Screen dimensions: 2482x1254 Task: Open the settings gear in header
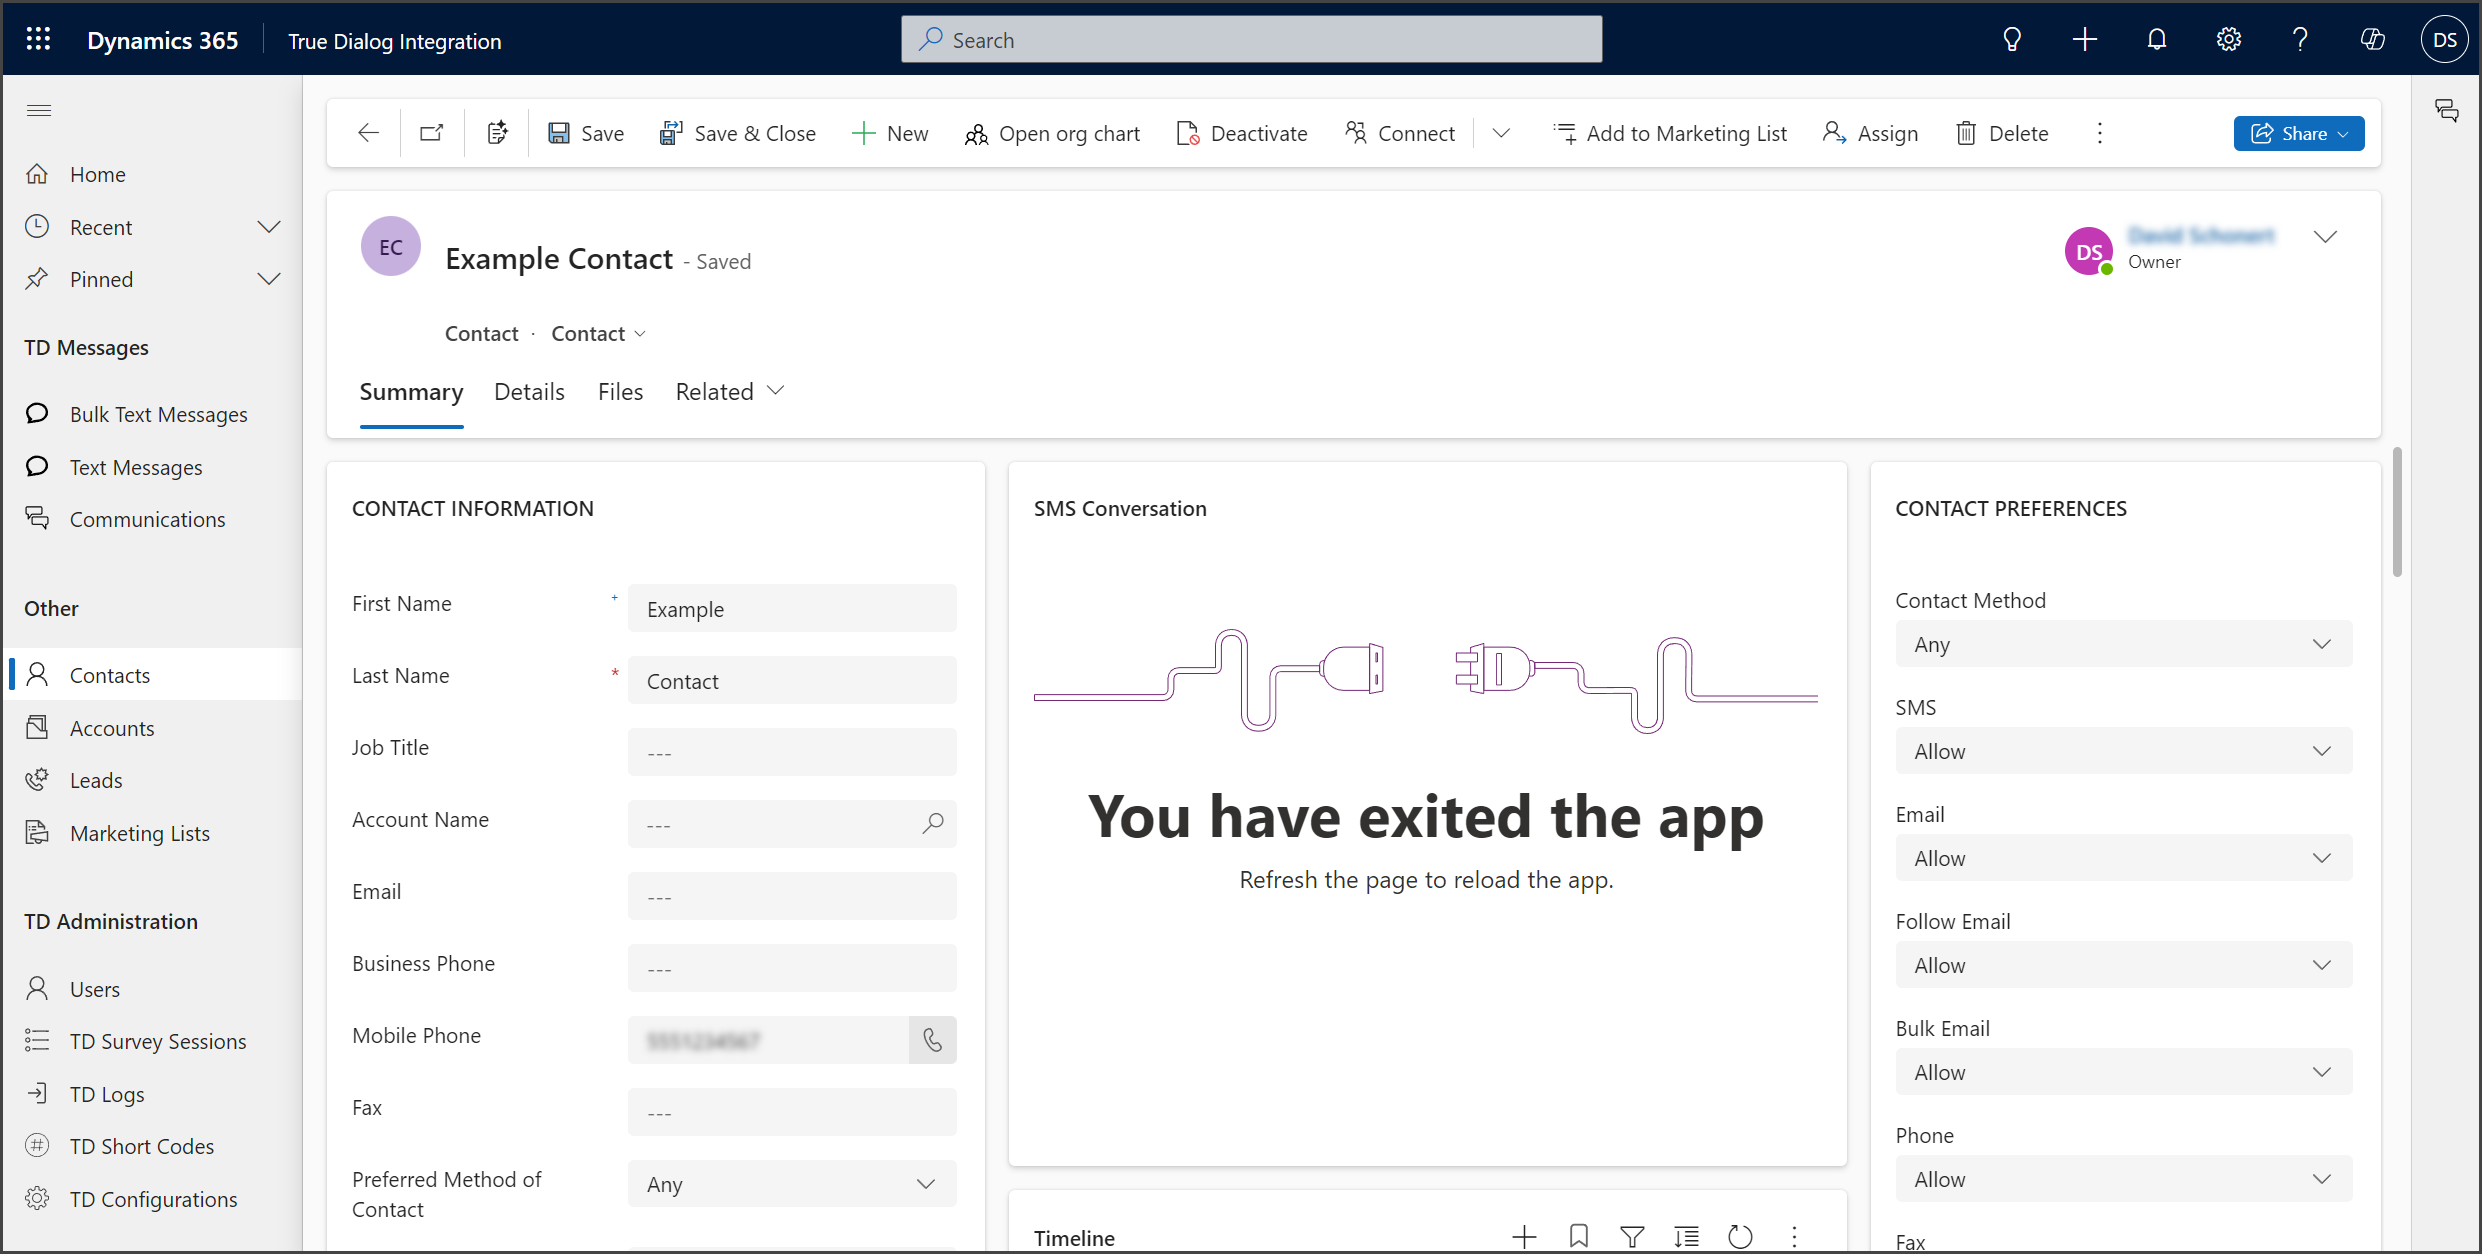coord(2229,39)
